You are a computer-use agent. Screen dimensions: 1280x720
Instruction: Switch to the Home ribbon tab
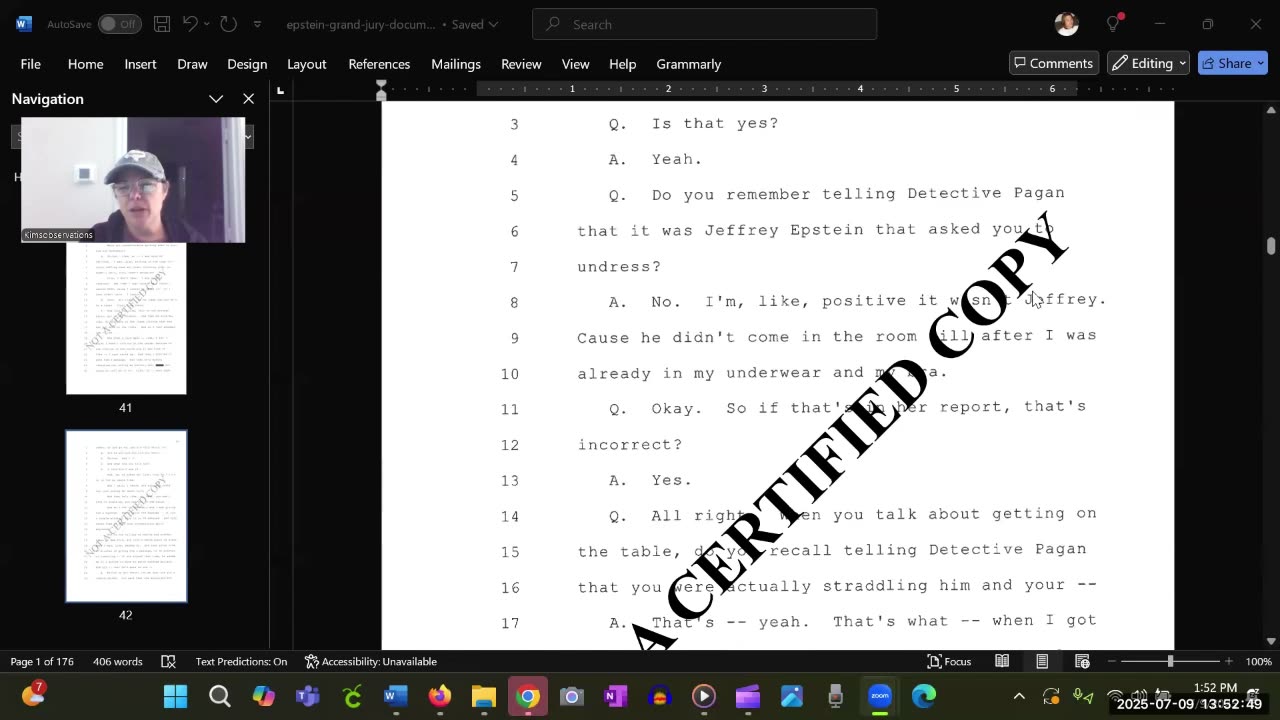(85, 63)
